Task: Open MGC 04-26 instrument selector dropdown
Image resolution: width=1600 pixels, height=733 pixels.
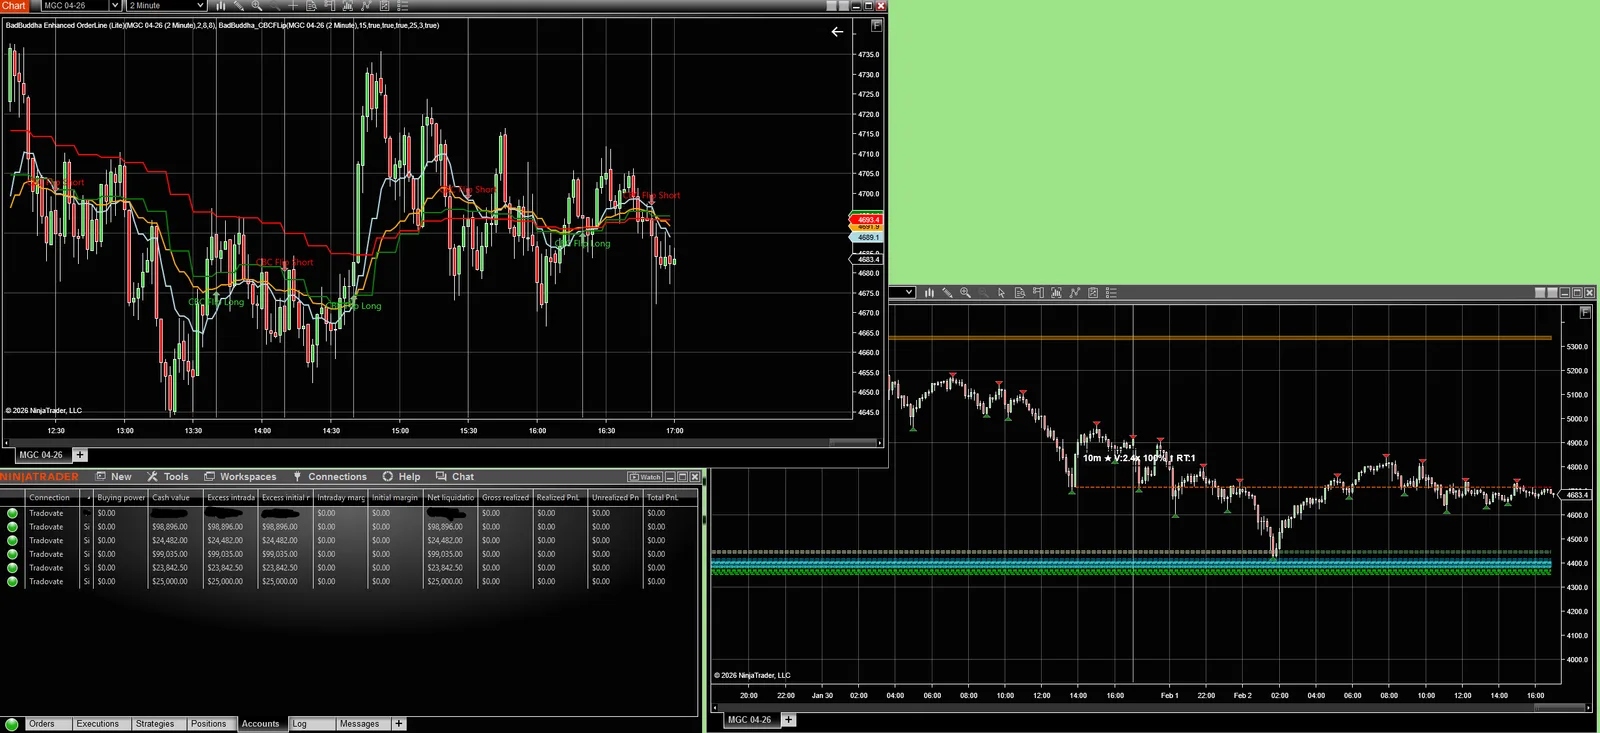Action: [x=114, y=6]
